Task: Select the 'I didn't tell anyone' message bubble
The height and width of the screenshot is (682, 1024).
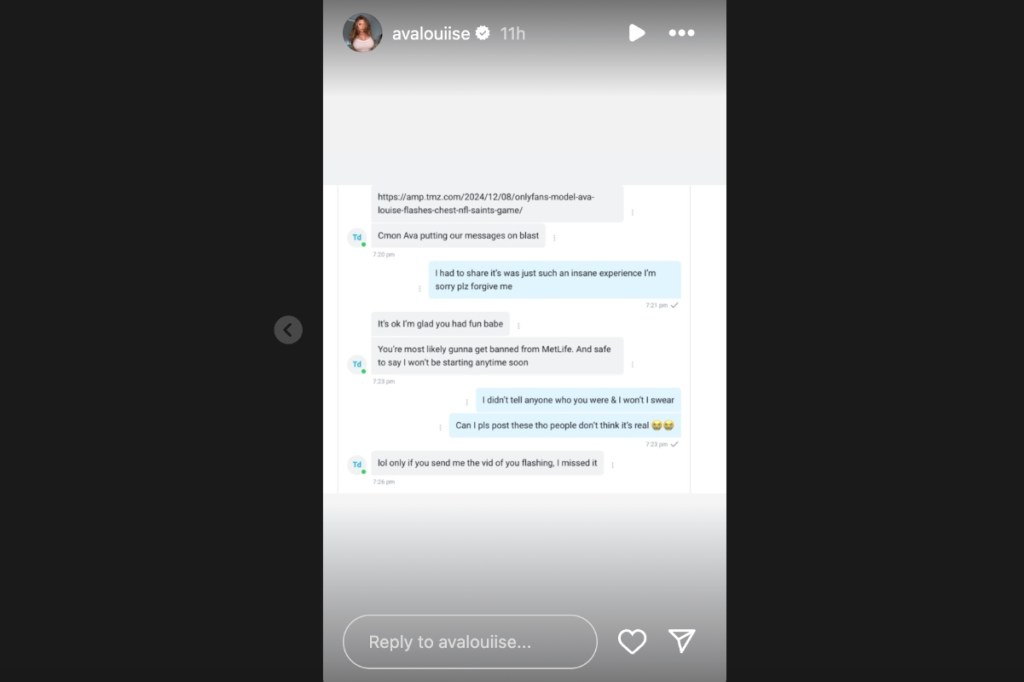Action: 578,400
